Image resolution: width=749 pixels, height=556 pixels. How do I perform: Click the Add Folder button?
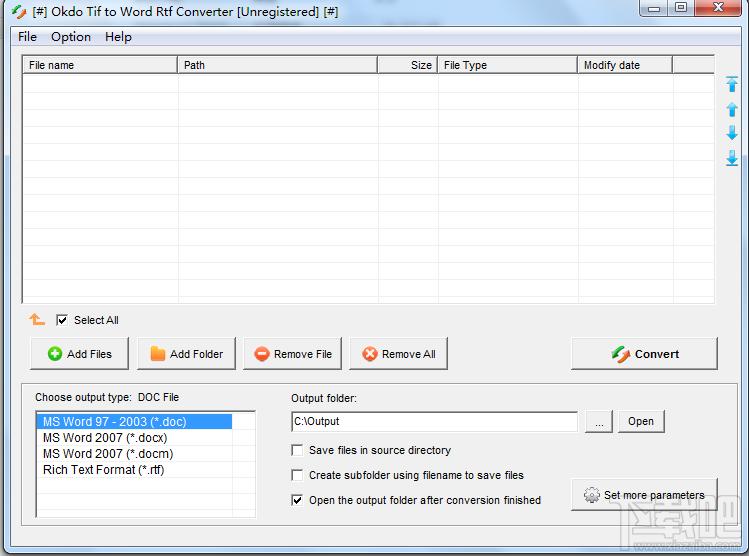186,354
